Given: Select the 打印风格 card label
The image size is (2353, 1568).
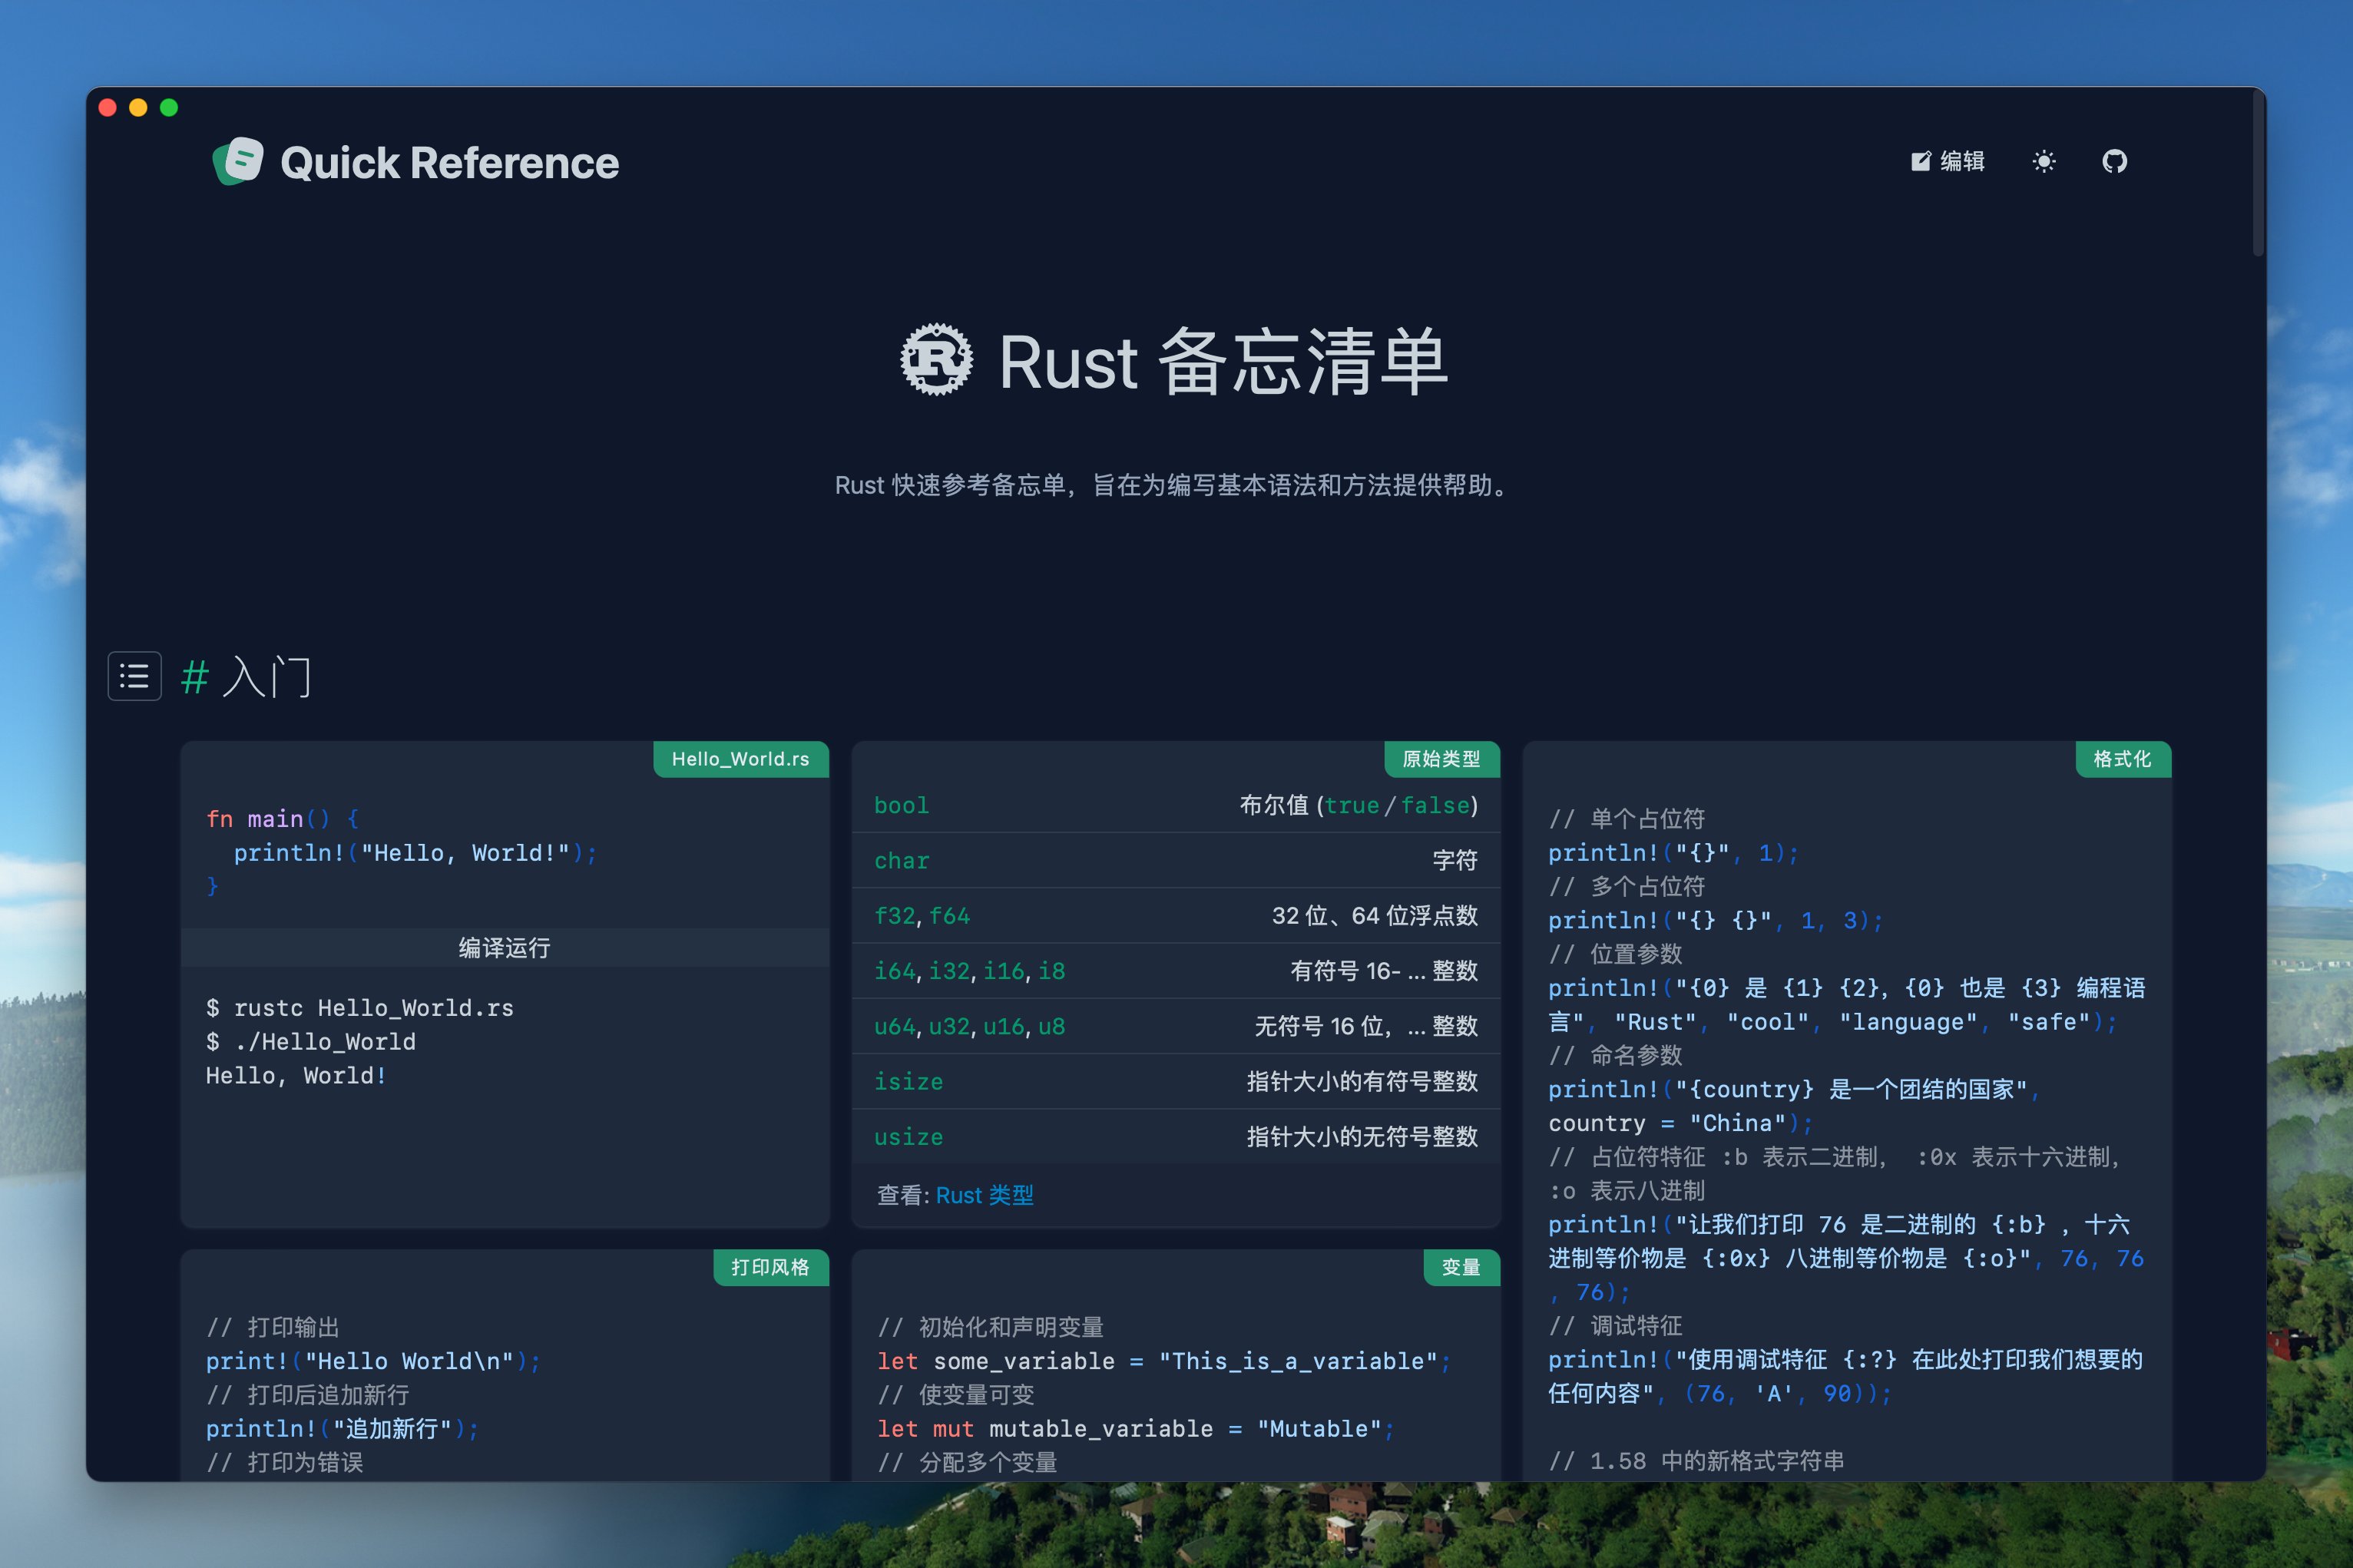Looking at the screenshot, I should coord(770,1267).
